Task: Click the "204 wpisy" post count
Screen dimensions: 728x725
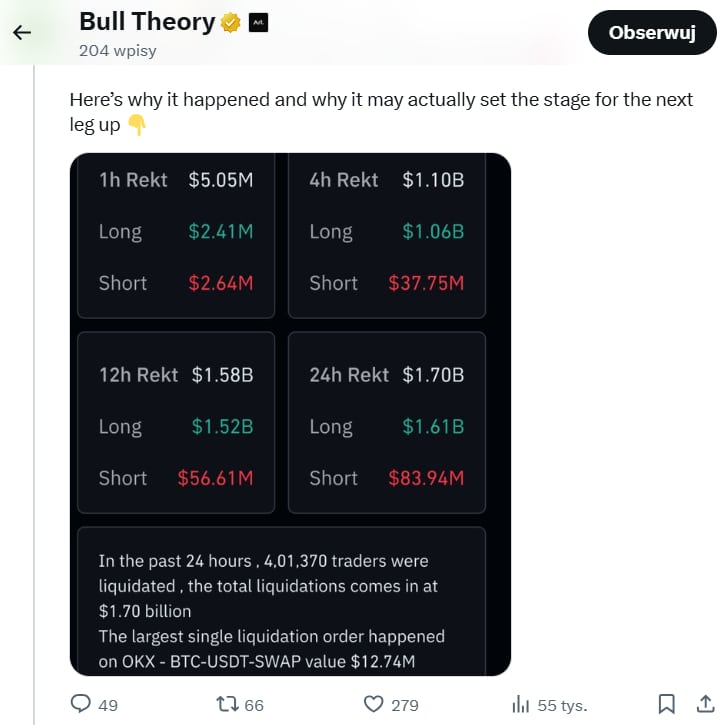Action: point(117,50)
